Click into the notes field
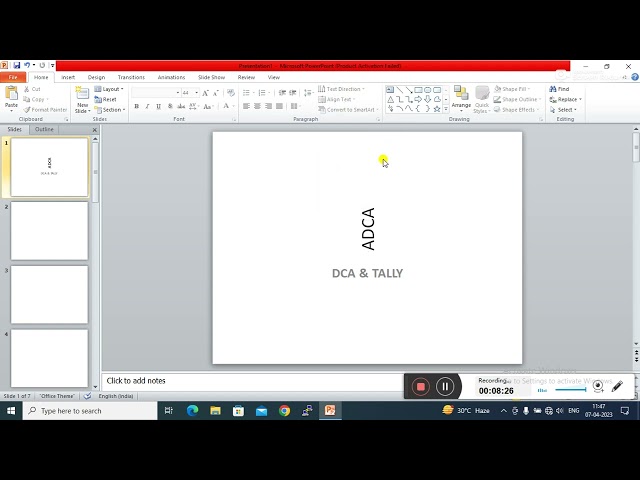The width and height of the screenshot is (640, 480). (x=253, y=381)
